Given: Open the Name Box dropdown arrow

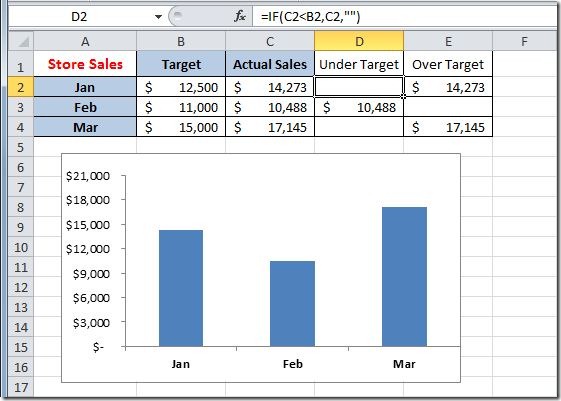Looking at the screenshot, I should click(158, 16).
